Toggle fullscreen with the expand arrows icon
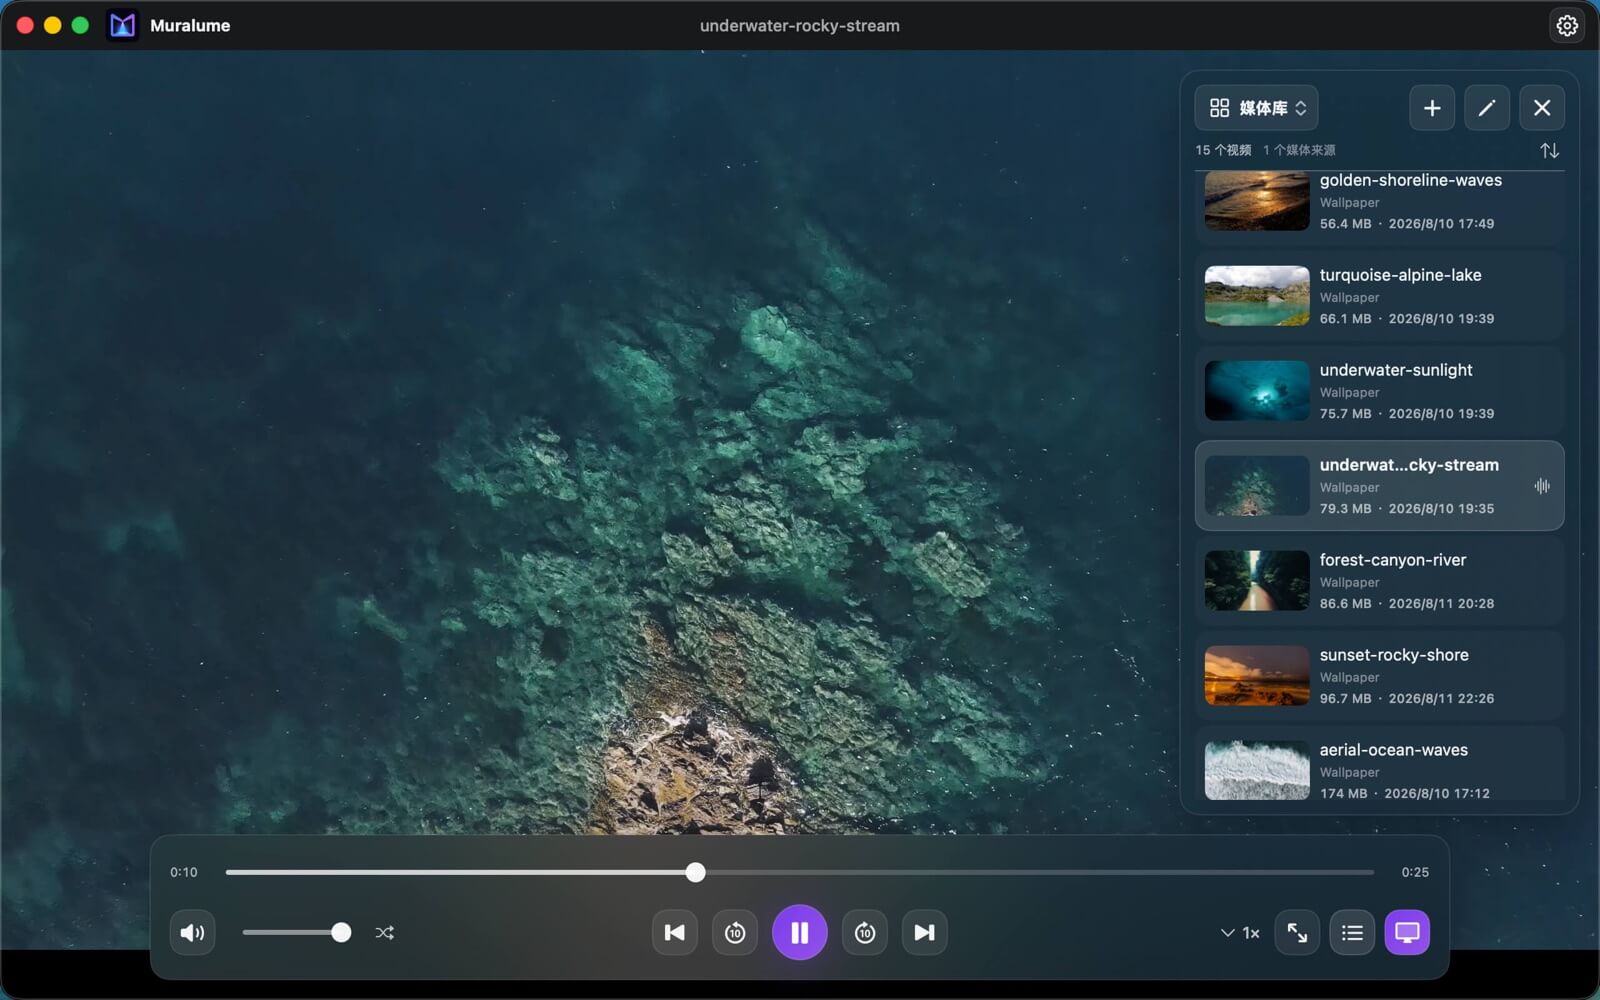1600x1000 pixels. click(1297, 933)
